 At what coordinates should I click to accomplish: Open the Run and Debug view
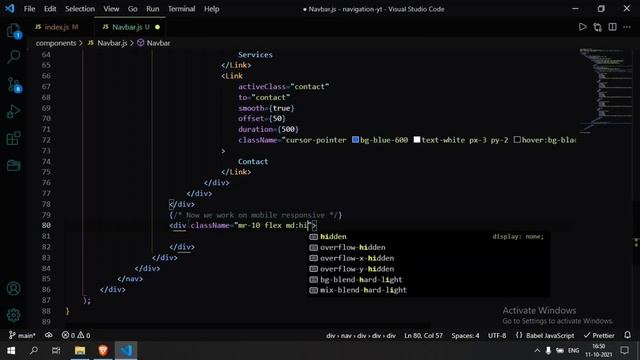(x=13, y=111)
